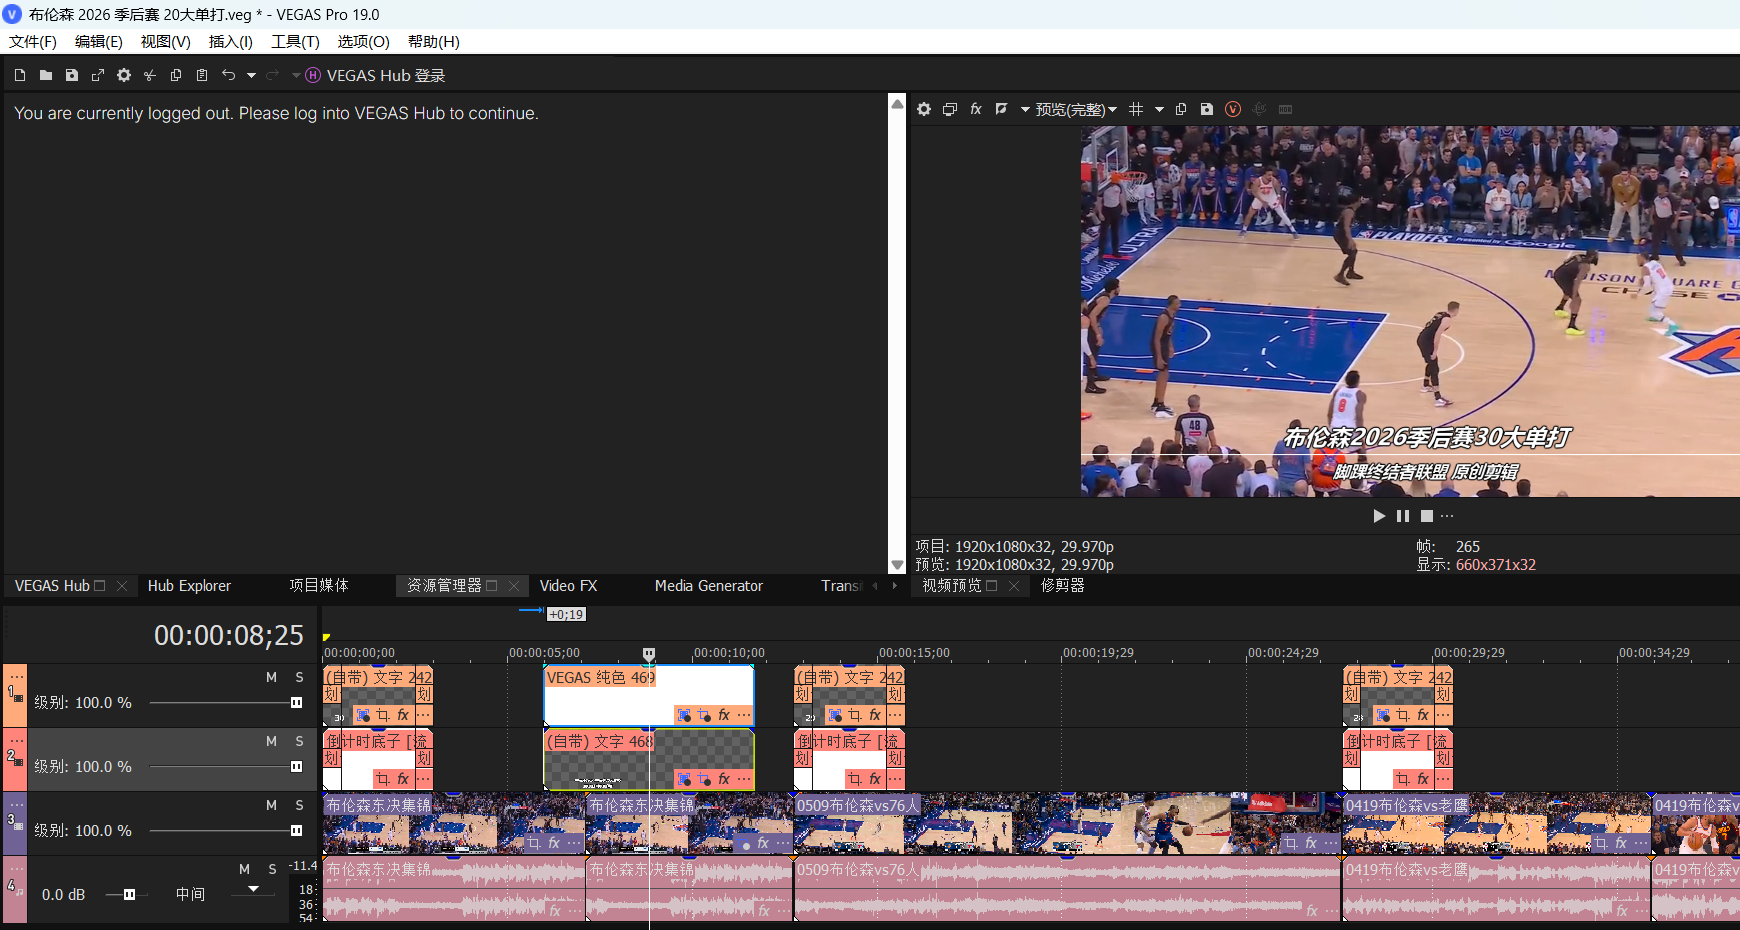This screenshot has height=930, width=1740.
Task: Click the timecode display 00:00:08;25
Action: (x=228, y=635)
